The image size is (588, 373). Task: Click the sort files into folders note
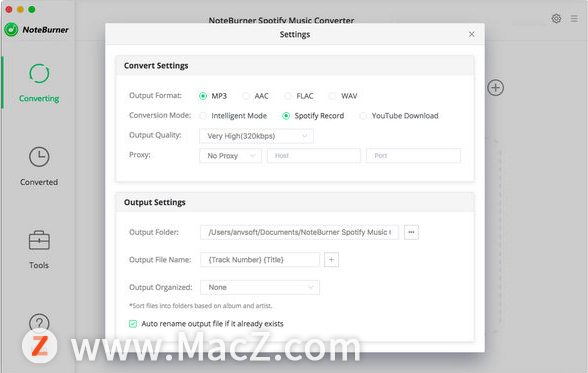(x=201, y=306)
